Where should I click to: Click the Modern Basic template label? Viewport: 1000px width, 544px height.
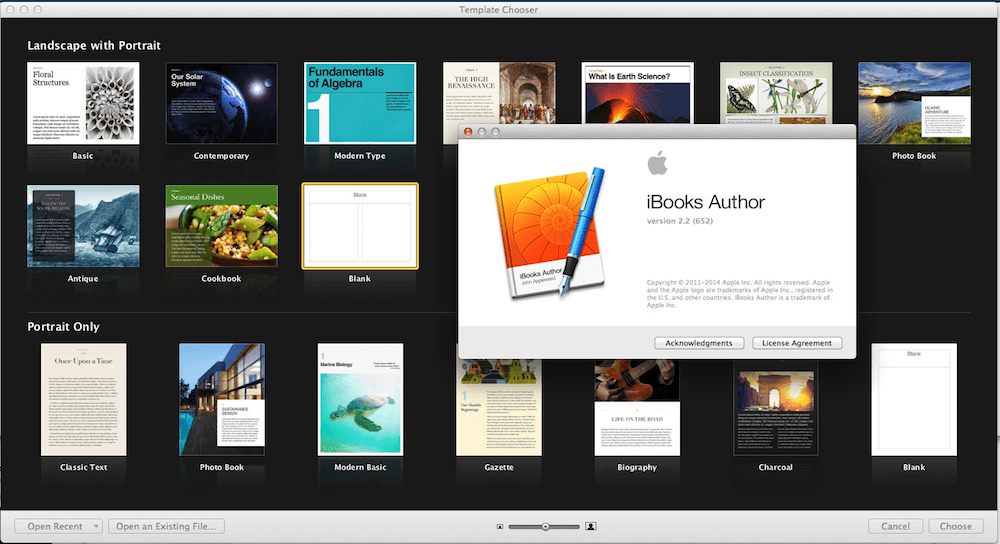point(360,467)
